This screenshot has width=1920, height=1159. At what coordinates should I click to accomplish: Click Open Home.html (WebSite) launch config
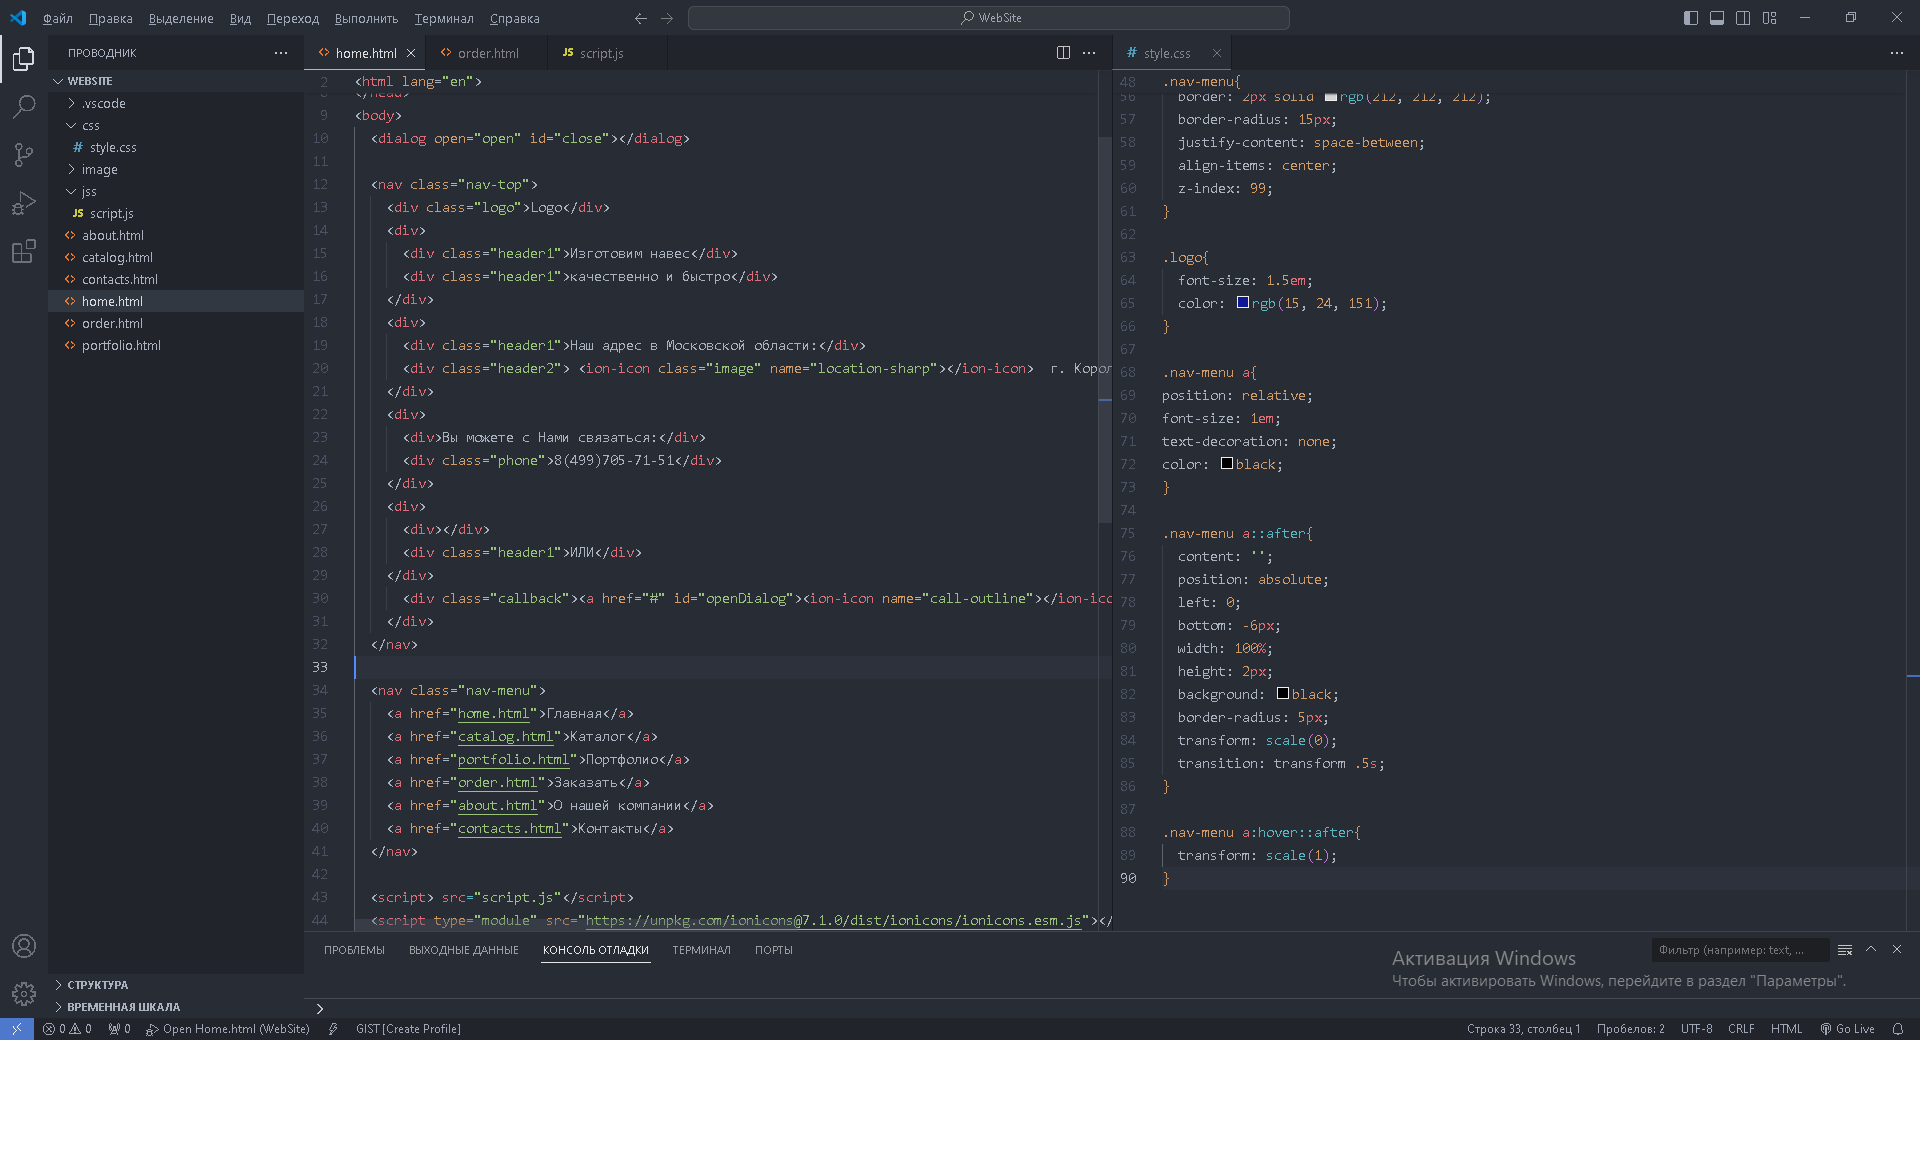click(228, 1029)
